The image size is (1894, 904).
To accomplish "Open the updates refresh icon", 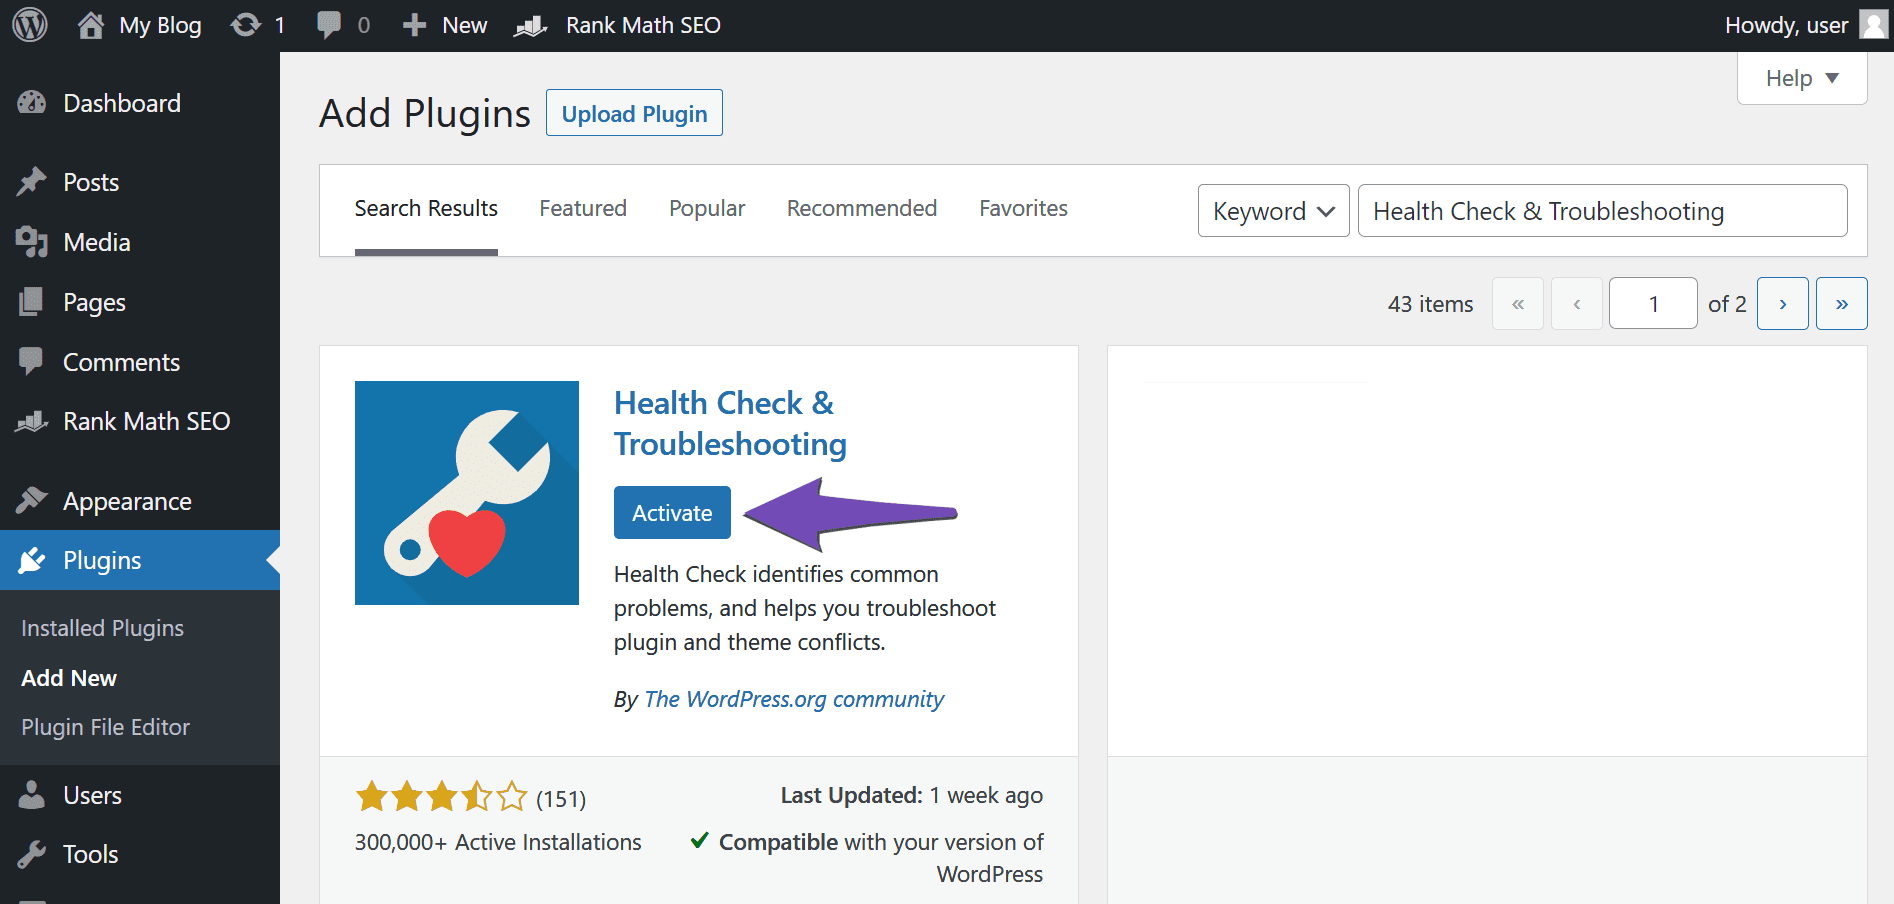I will pos(246,25).
